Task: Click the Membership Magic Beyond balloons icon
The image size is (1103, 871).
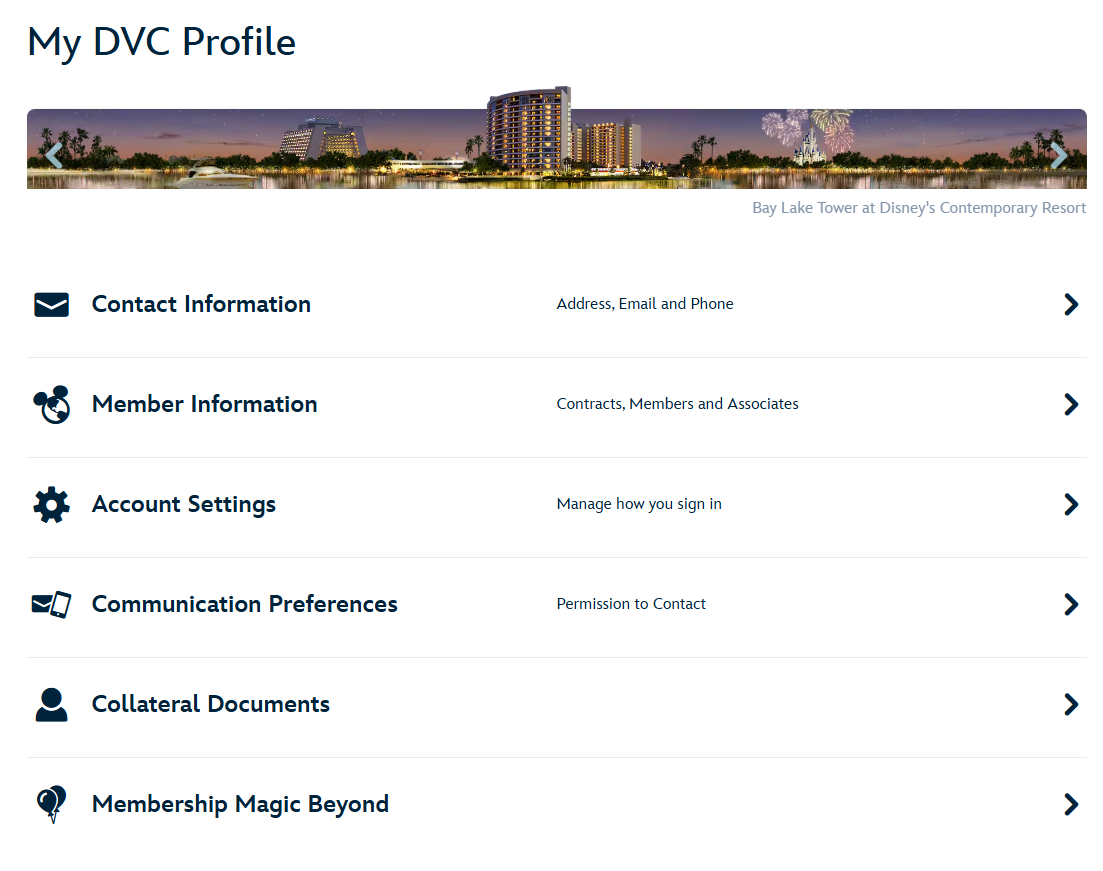Action: (51, 804)
